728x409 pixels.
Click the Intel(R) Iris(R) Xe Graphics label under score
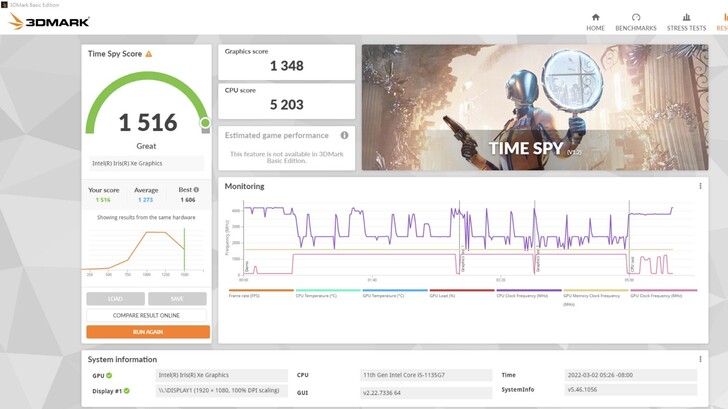coord(146,163)
